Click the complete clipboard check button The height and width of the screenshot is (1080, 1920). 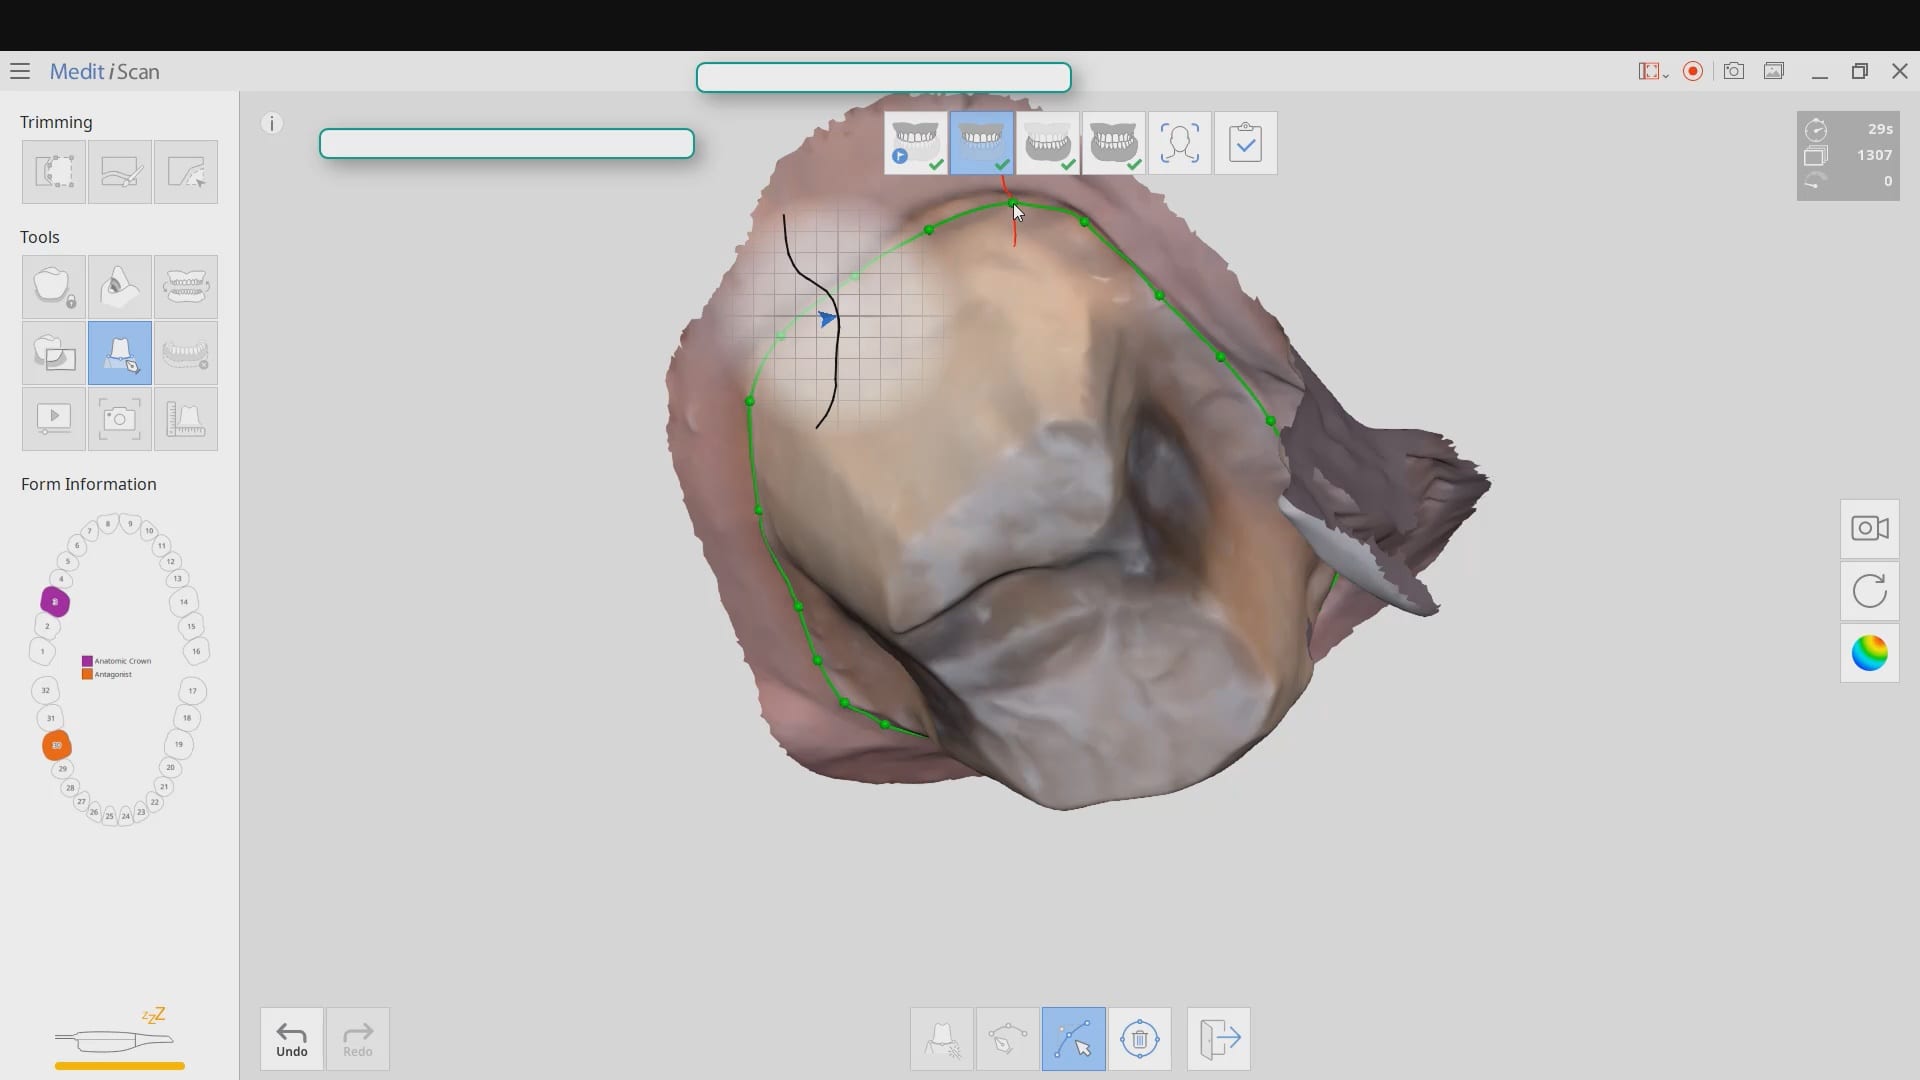pos(1245,143)
